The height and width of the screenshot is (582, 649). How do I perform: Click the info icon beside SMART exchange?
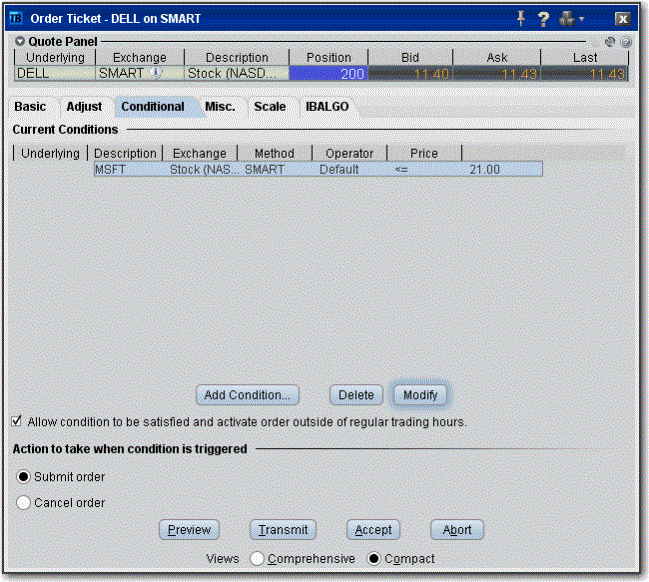[155, 73]
